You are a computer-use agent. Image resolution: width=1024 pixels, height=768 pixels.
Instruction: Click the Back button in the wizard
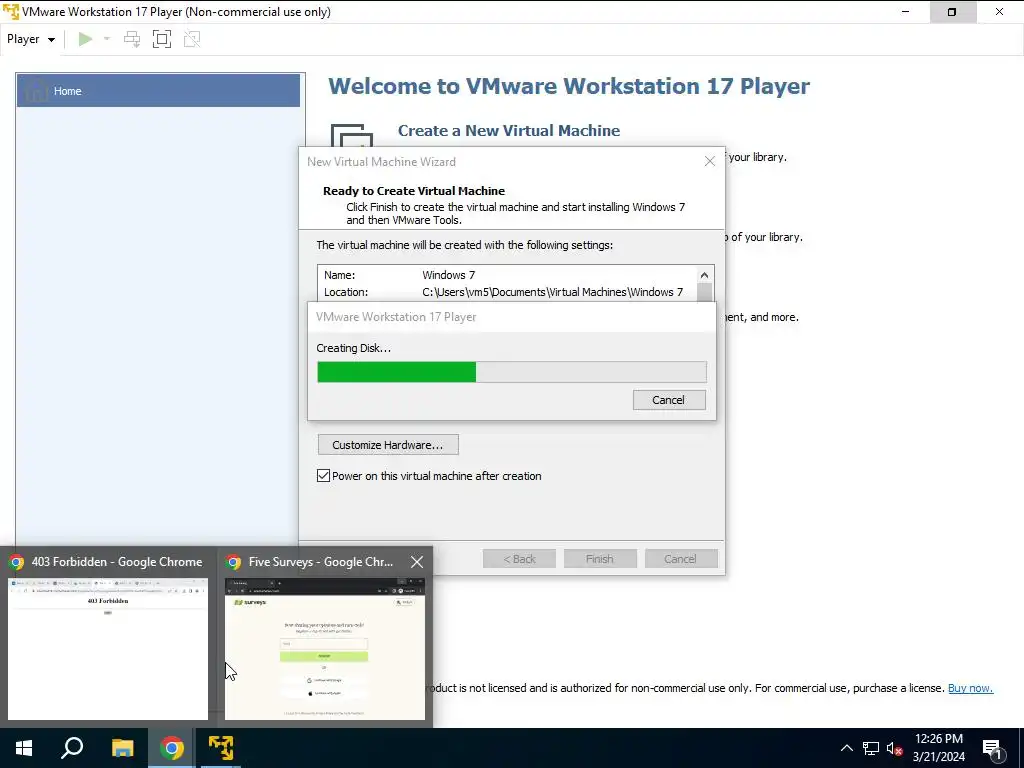coord(519,559)
